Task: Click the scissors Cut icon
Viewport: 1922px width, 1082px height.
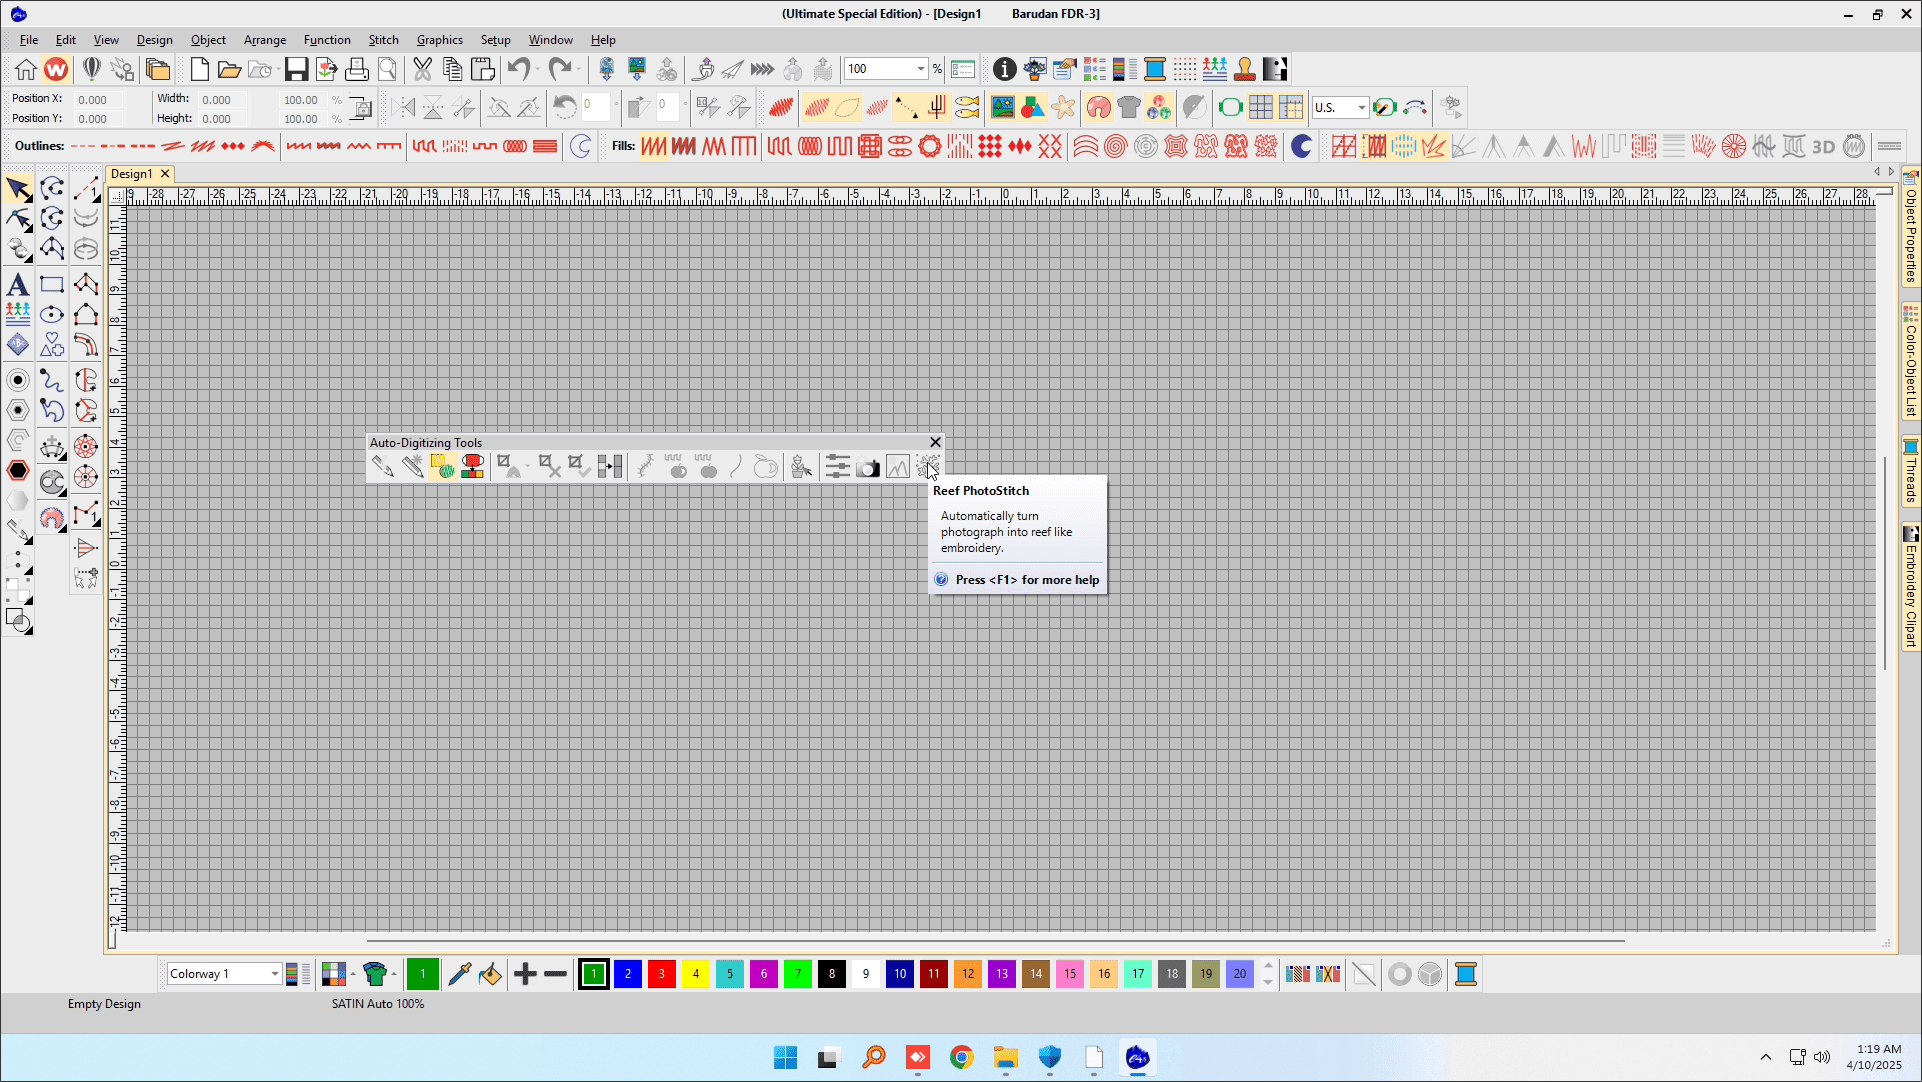Action: pos(422,69)
